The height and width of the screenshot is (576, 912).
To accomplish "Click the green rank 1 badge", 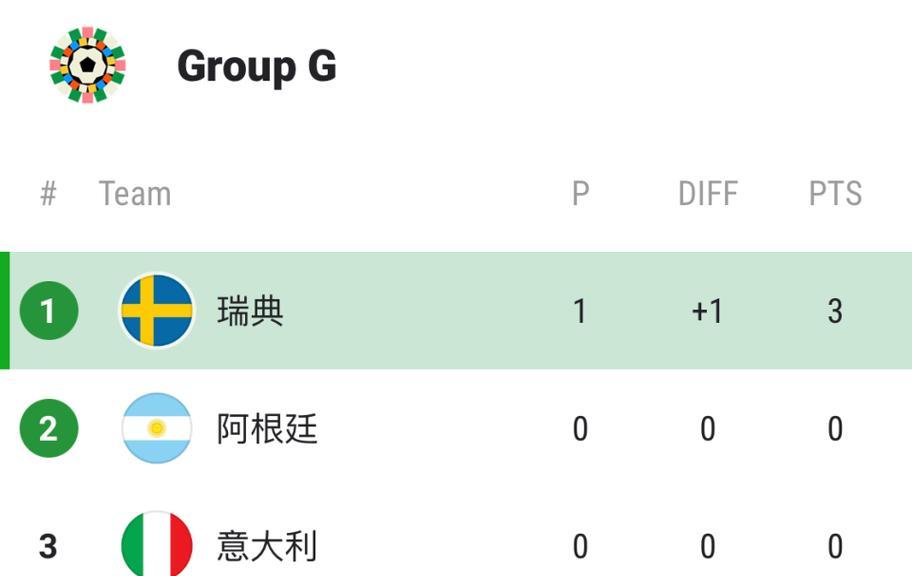I will [49, 310].
